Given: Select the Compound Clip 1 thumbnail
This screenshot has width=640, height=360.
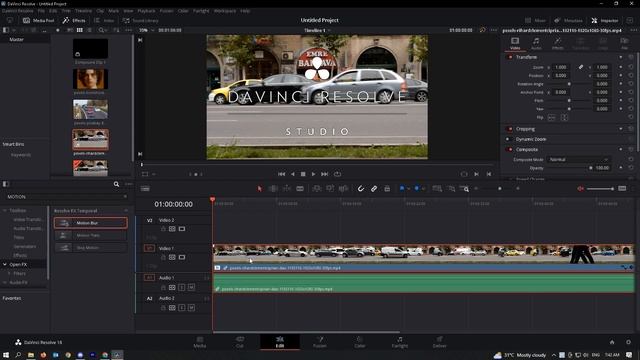Looking at the screenshot, I should coord(91,49).
